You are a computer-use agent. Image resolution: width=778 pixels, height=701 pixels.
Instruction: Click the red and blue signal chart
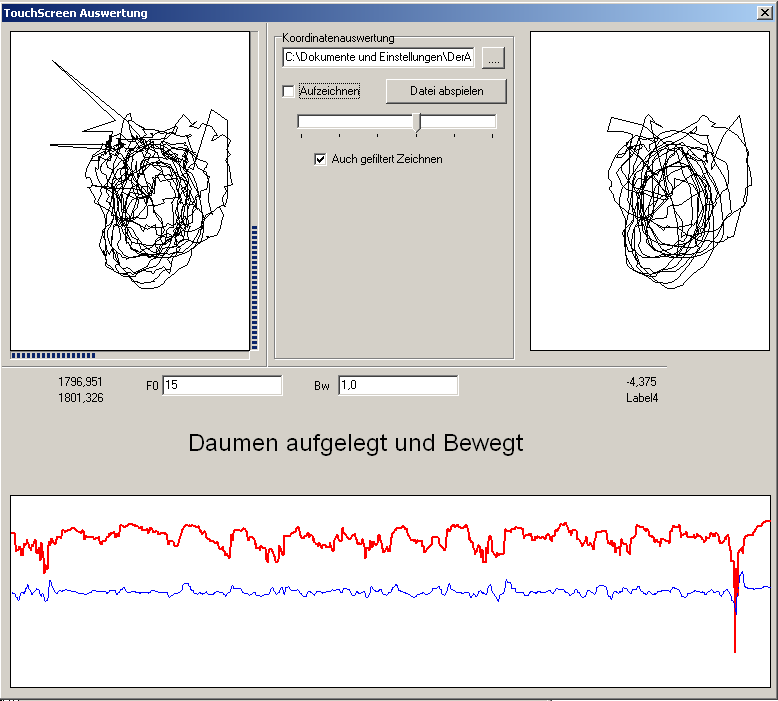390,591
